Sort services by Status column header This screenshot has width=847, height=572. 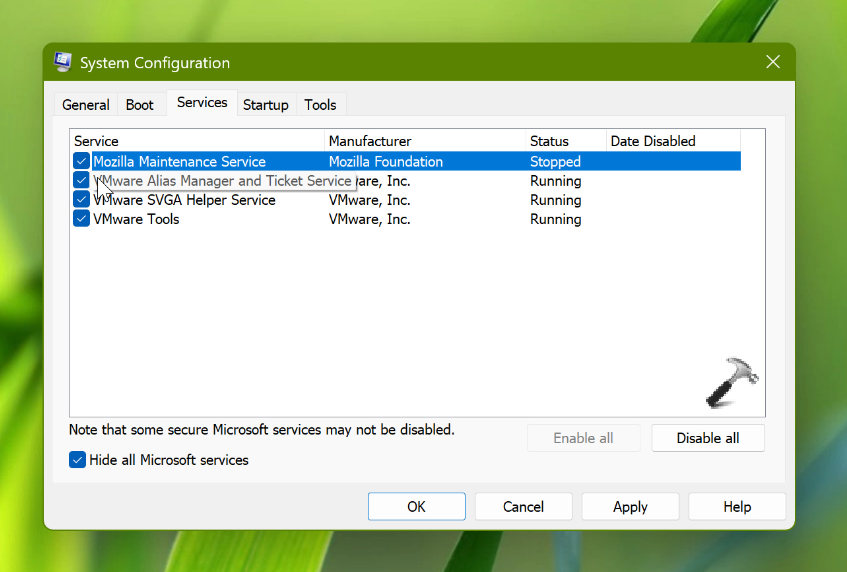565,141
